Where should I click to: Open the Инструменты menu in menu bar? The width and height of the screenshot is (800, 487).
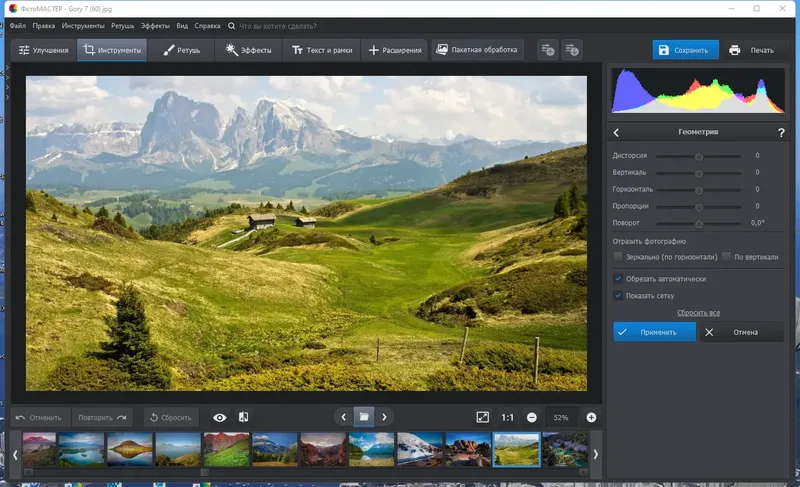[83, 25]
